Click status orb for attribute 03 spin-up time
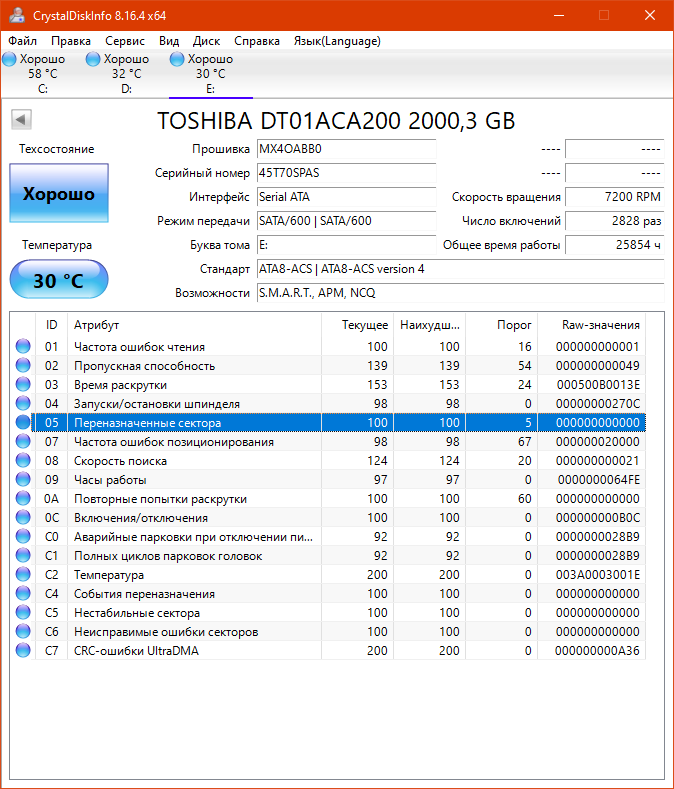674x789 pixels. pyautogui.click(x=23, y=384)
